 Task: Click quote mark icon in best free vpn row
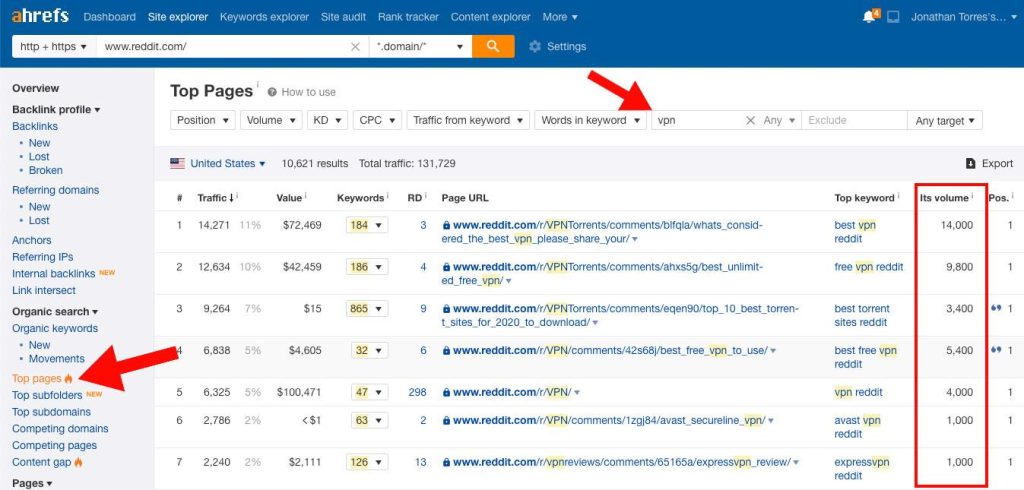(x=996, y=350)
